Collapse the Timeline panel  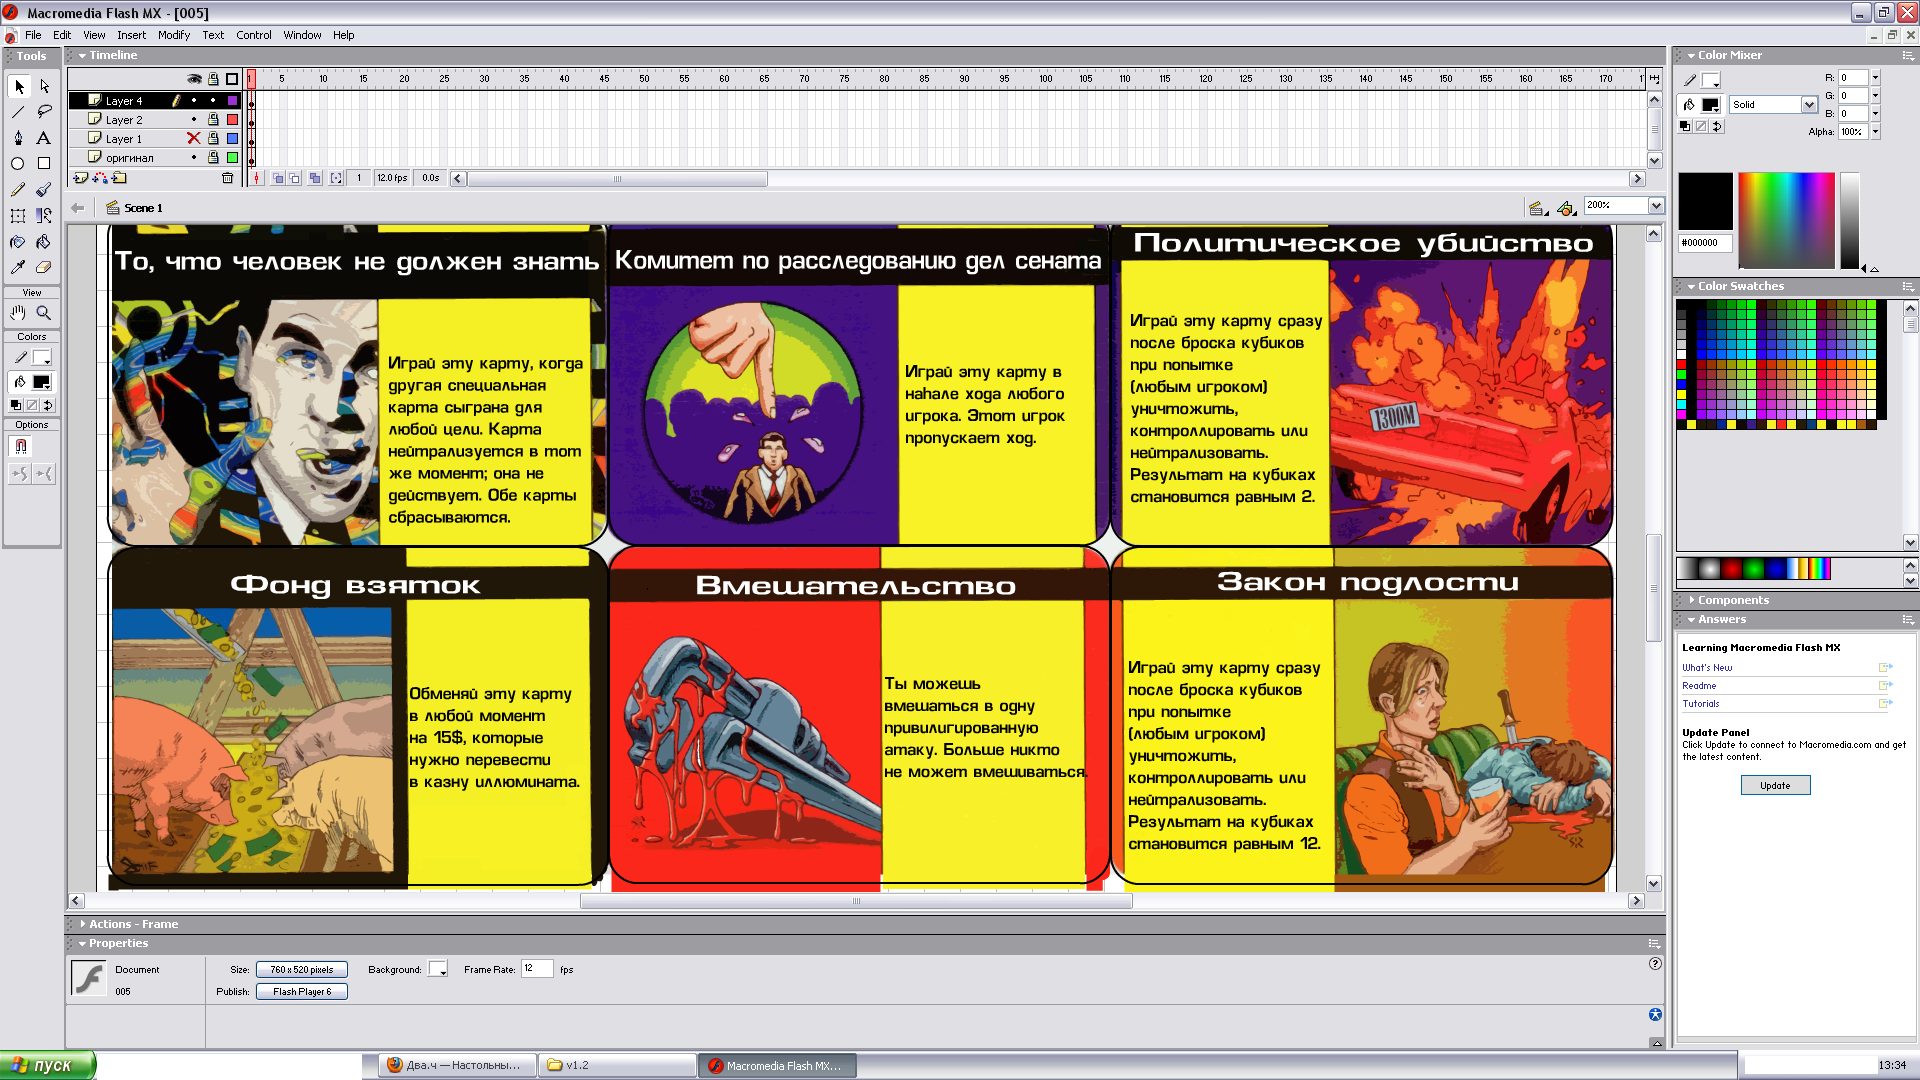pyautogui.click(x=83, y=56)
